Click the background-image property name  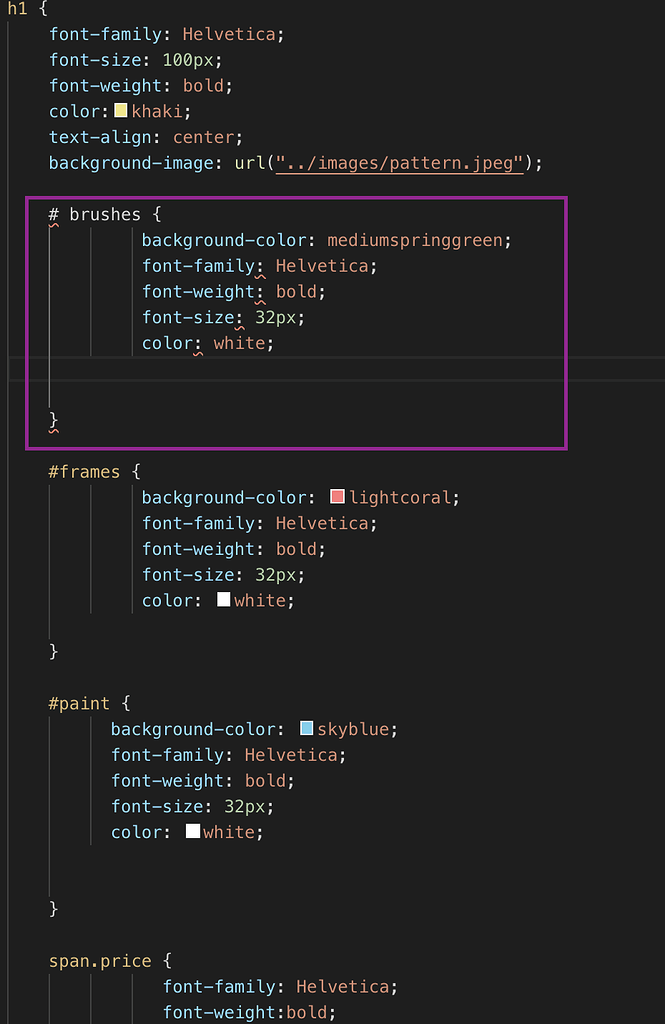131,163
